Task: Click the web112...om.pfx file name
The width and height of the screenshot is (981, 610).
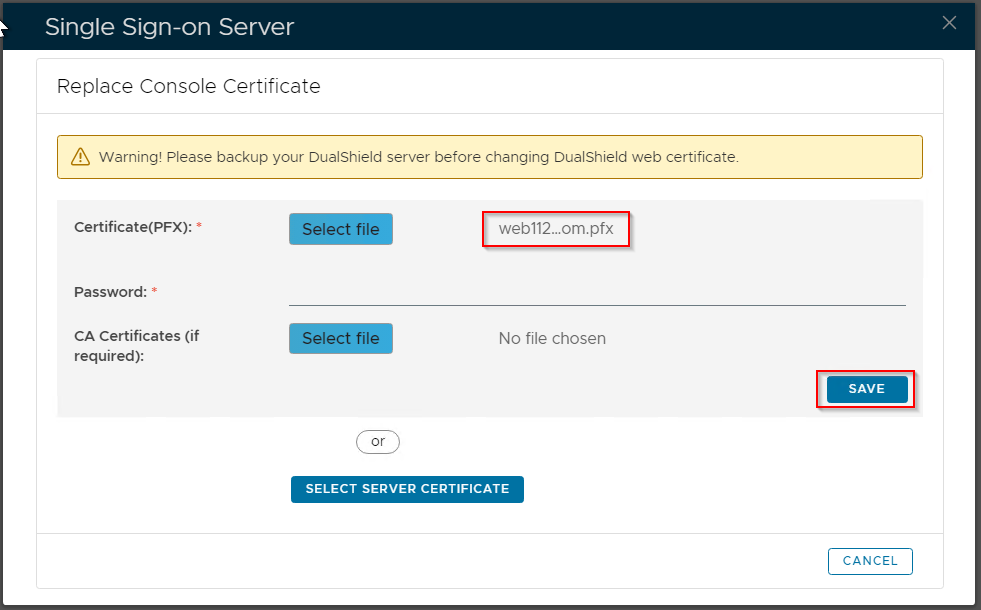Action: (556, 229)
